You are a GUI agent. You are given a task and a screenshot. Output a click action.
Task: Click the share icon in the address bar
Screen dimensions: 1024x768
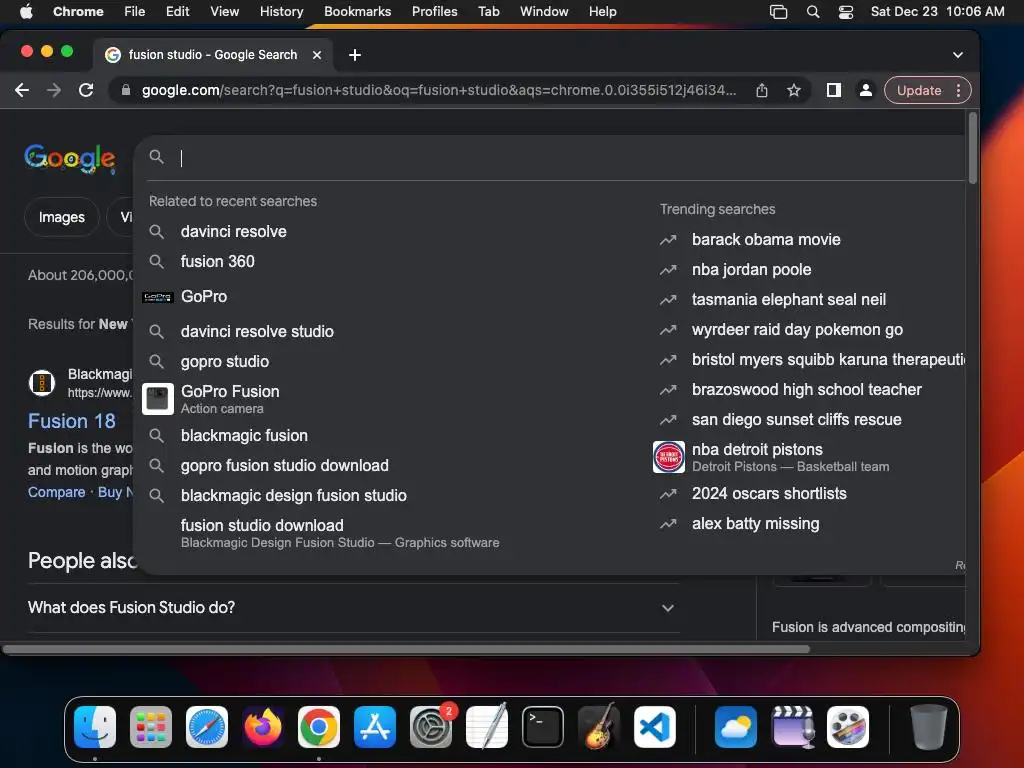tap(762, 90)
